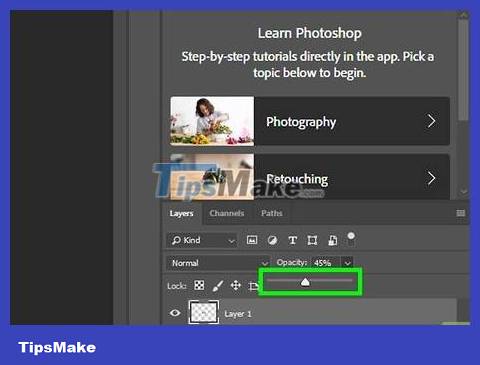The width and height of the screenshot is (480, 365).
Task: Filter layers by smart objects icon
Action: pyautogui.click(x=333, y=240)
